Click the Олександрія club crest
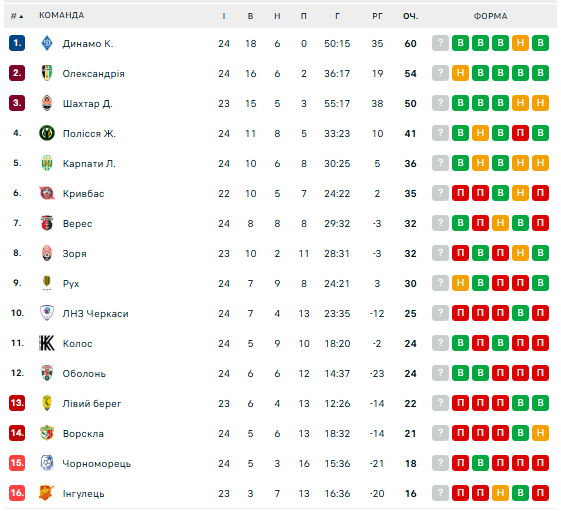Viewport: 561px width, 513px height. [47, 73]
